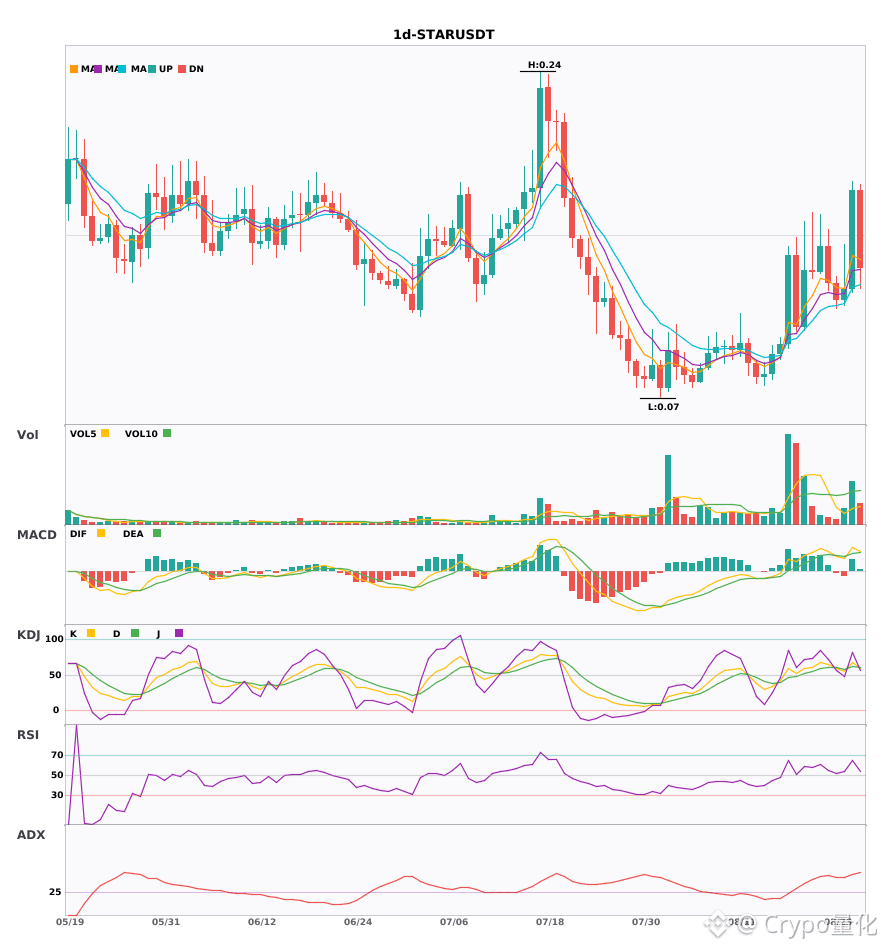Click the 07/06 date label

454,922
